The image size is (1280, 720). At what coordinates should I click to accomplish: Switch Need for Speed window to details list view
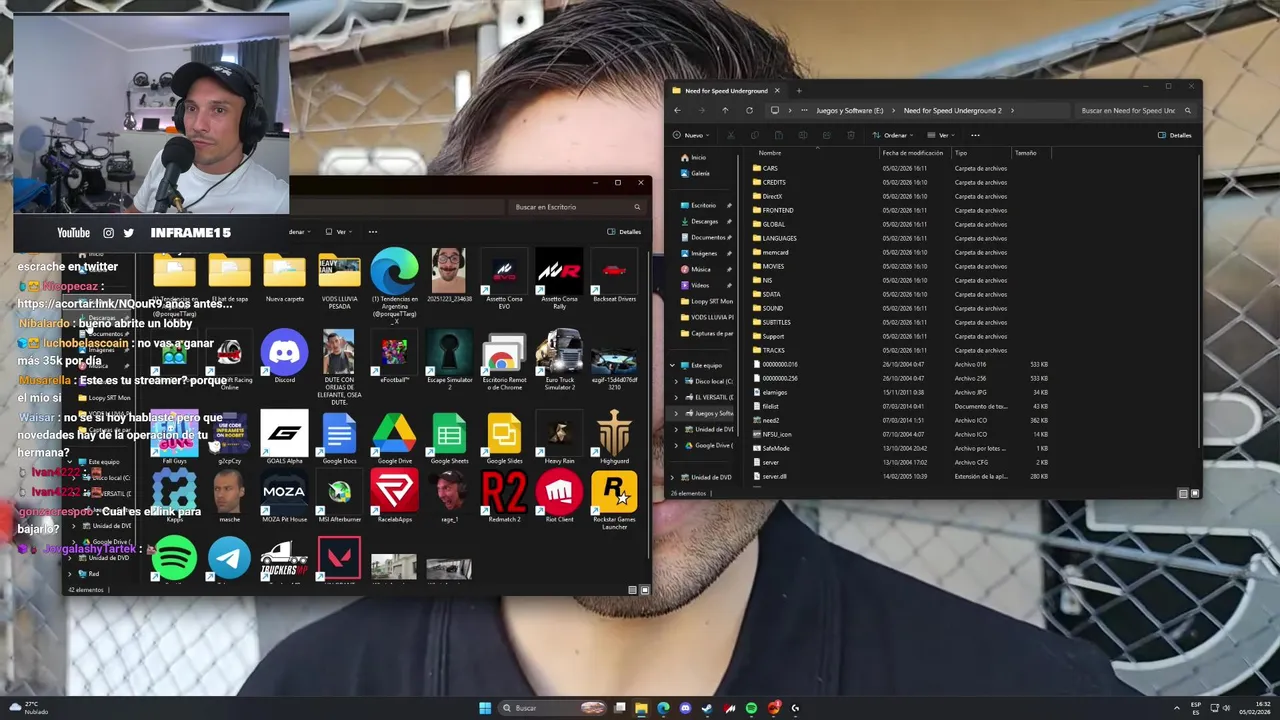(x=1183, y=493)
